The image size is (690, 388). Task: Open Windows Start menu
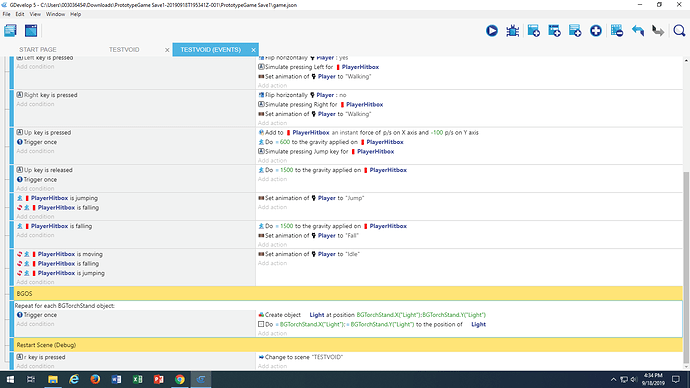[10, 379]
